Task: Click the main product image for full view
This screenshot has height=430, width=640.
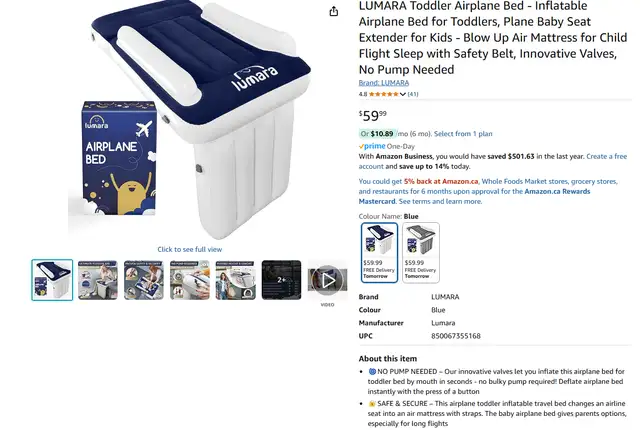Action: [190, 120]
